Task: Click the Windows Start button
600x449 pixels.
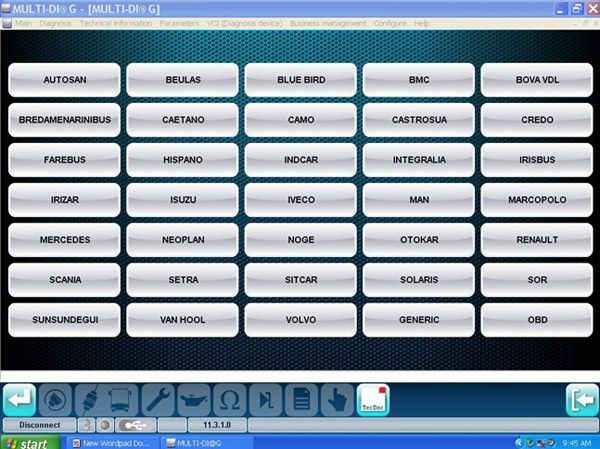Action: point(27,442)
